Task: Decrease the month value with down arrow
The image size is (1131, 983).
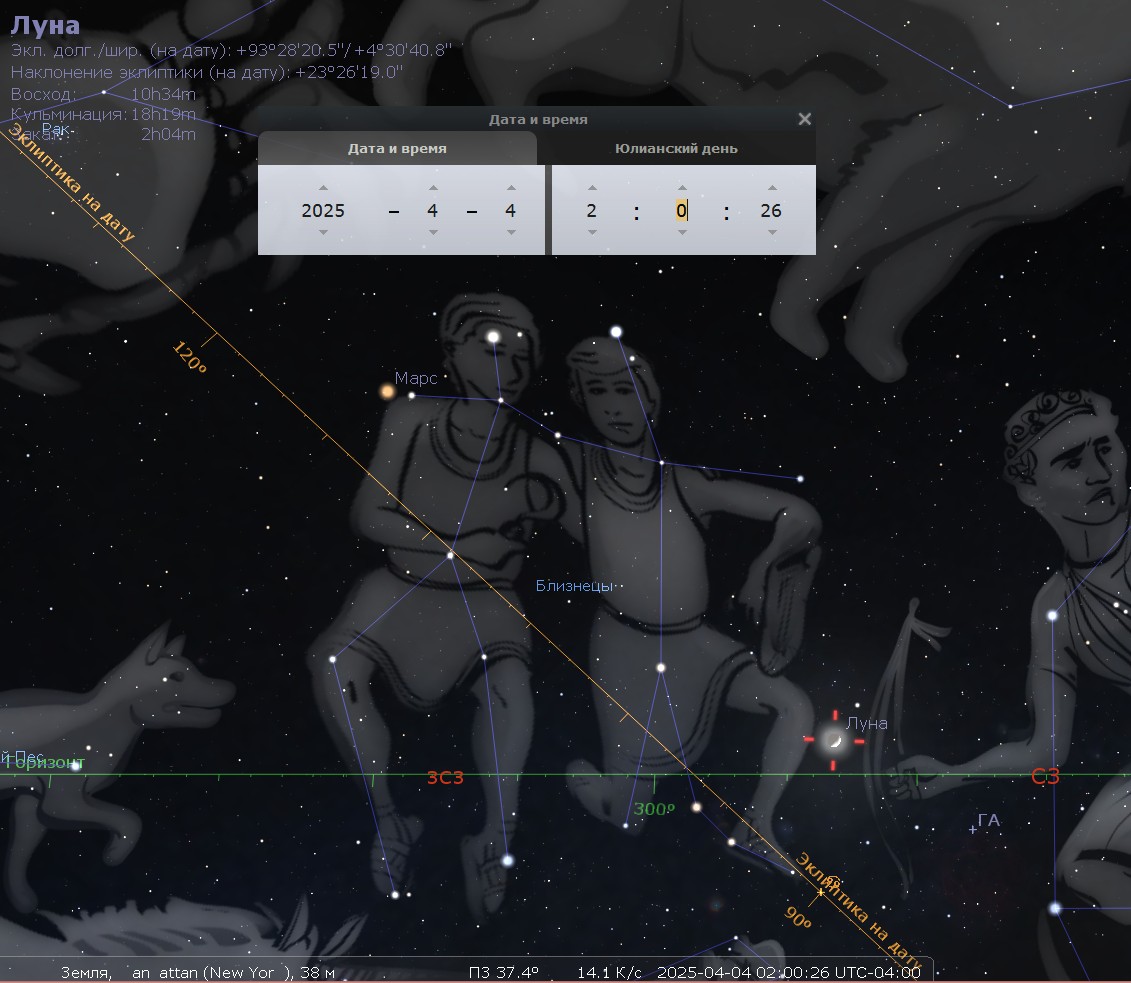Action: [433, 232]
